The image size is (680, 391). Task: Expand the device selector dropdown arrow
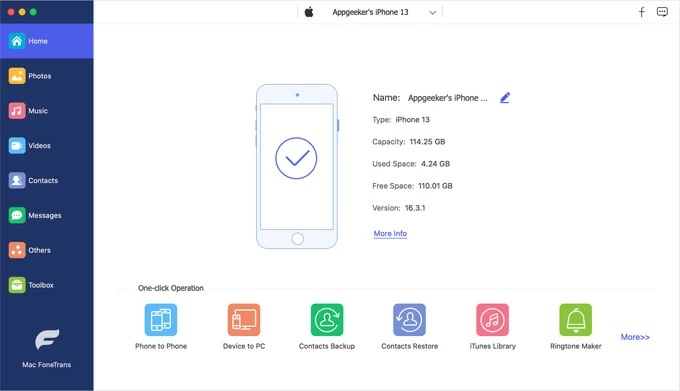click(432, 13)
